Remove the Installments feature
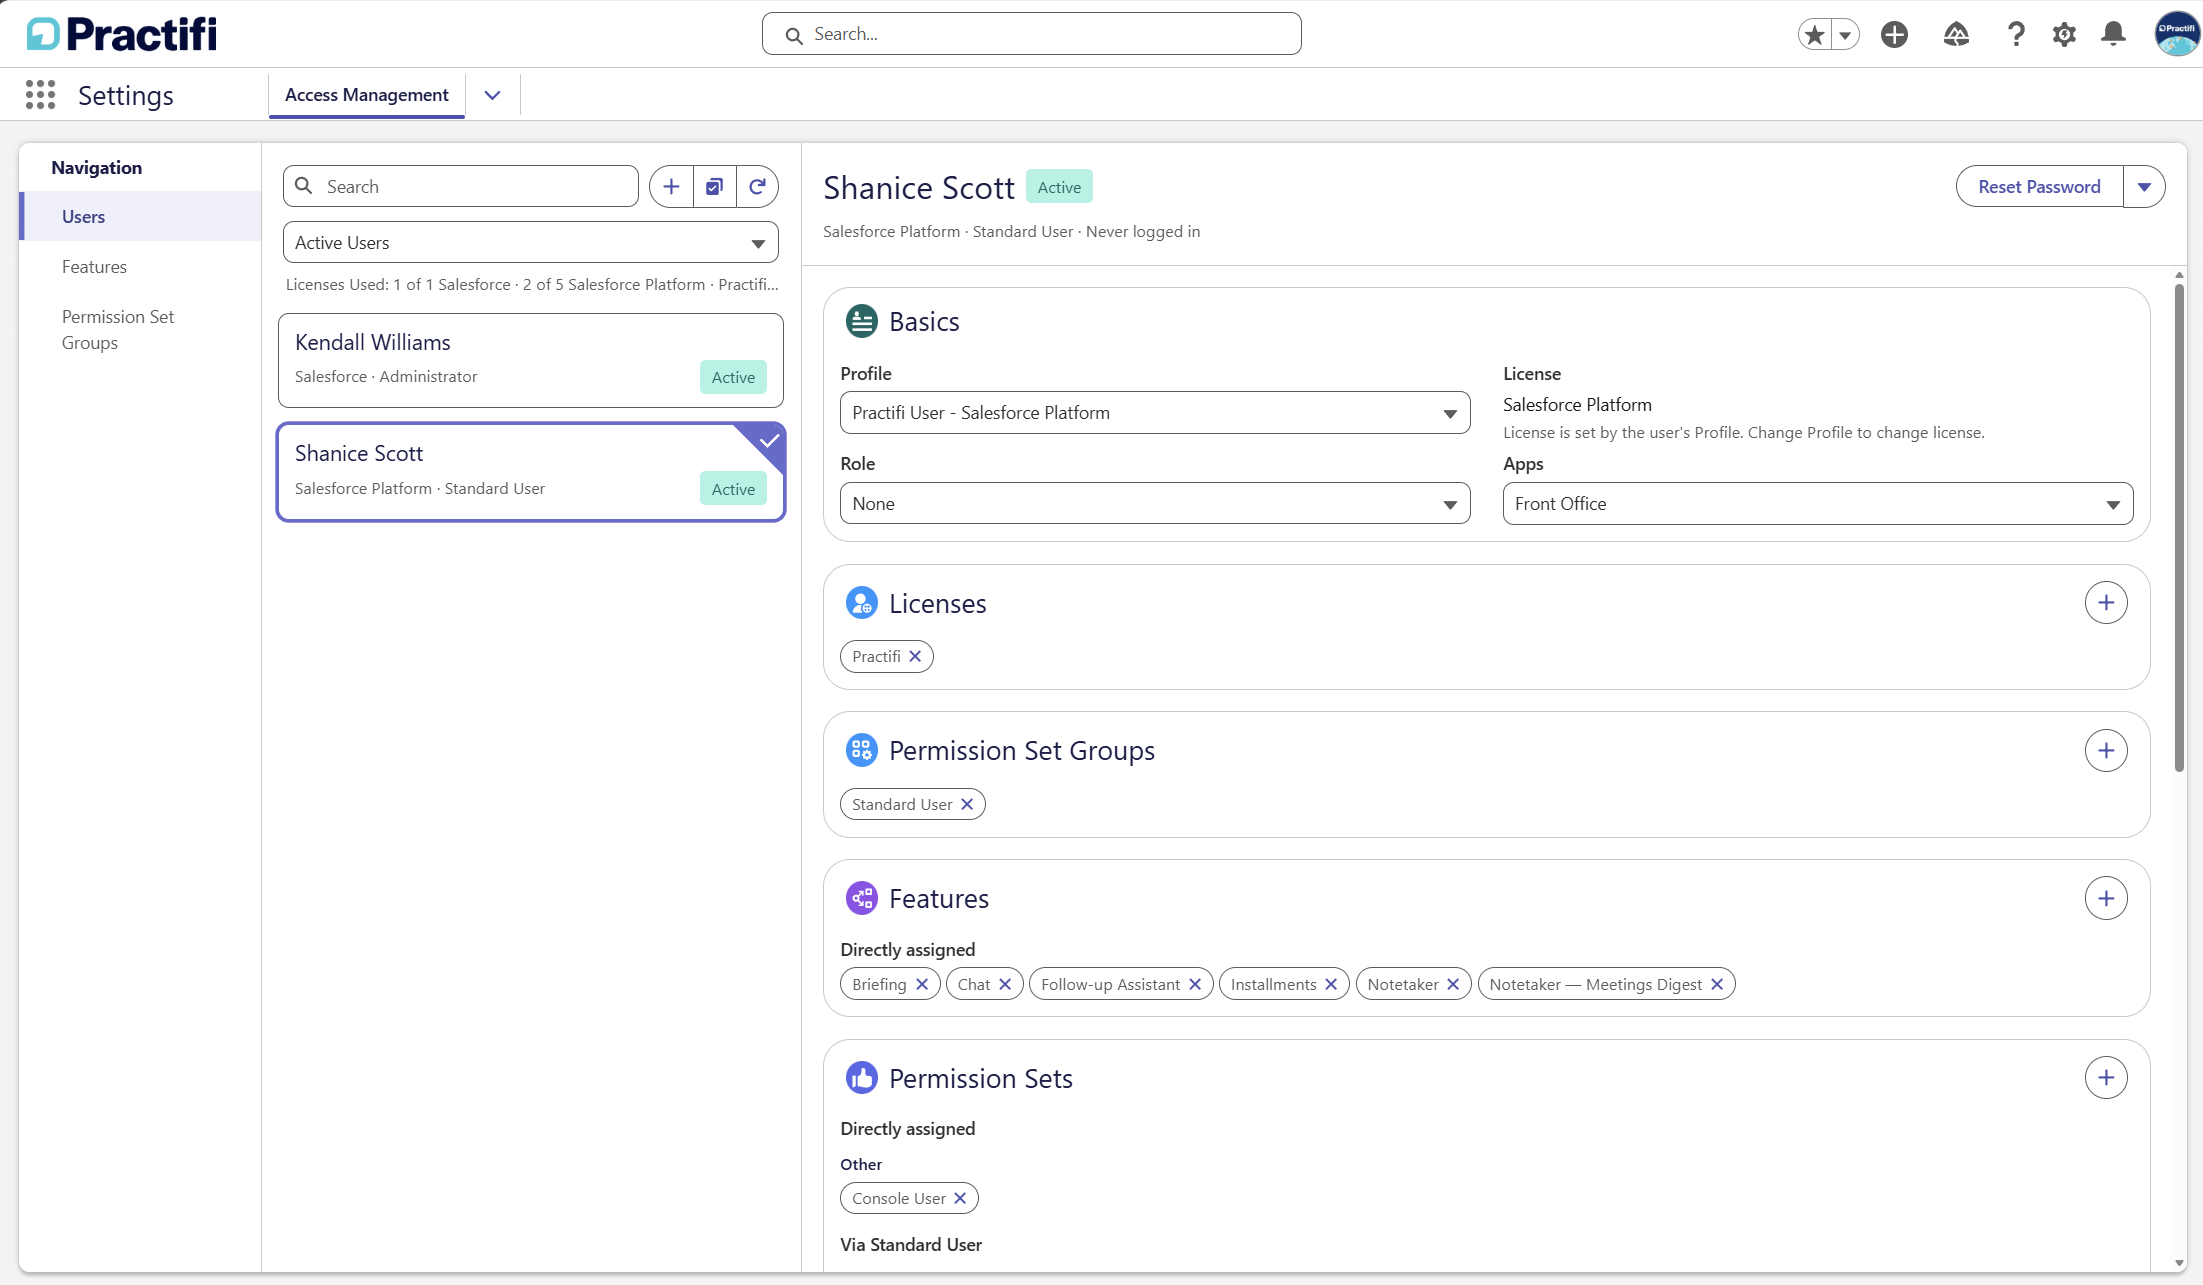The width and height of the screenshot is (2203, 1285). point(1331,985)
